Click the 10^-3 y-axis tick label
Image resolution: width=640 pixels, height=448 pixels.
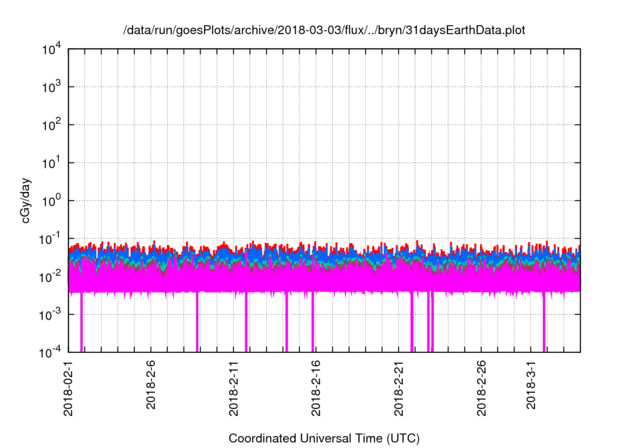tap(50, 315)
